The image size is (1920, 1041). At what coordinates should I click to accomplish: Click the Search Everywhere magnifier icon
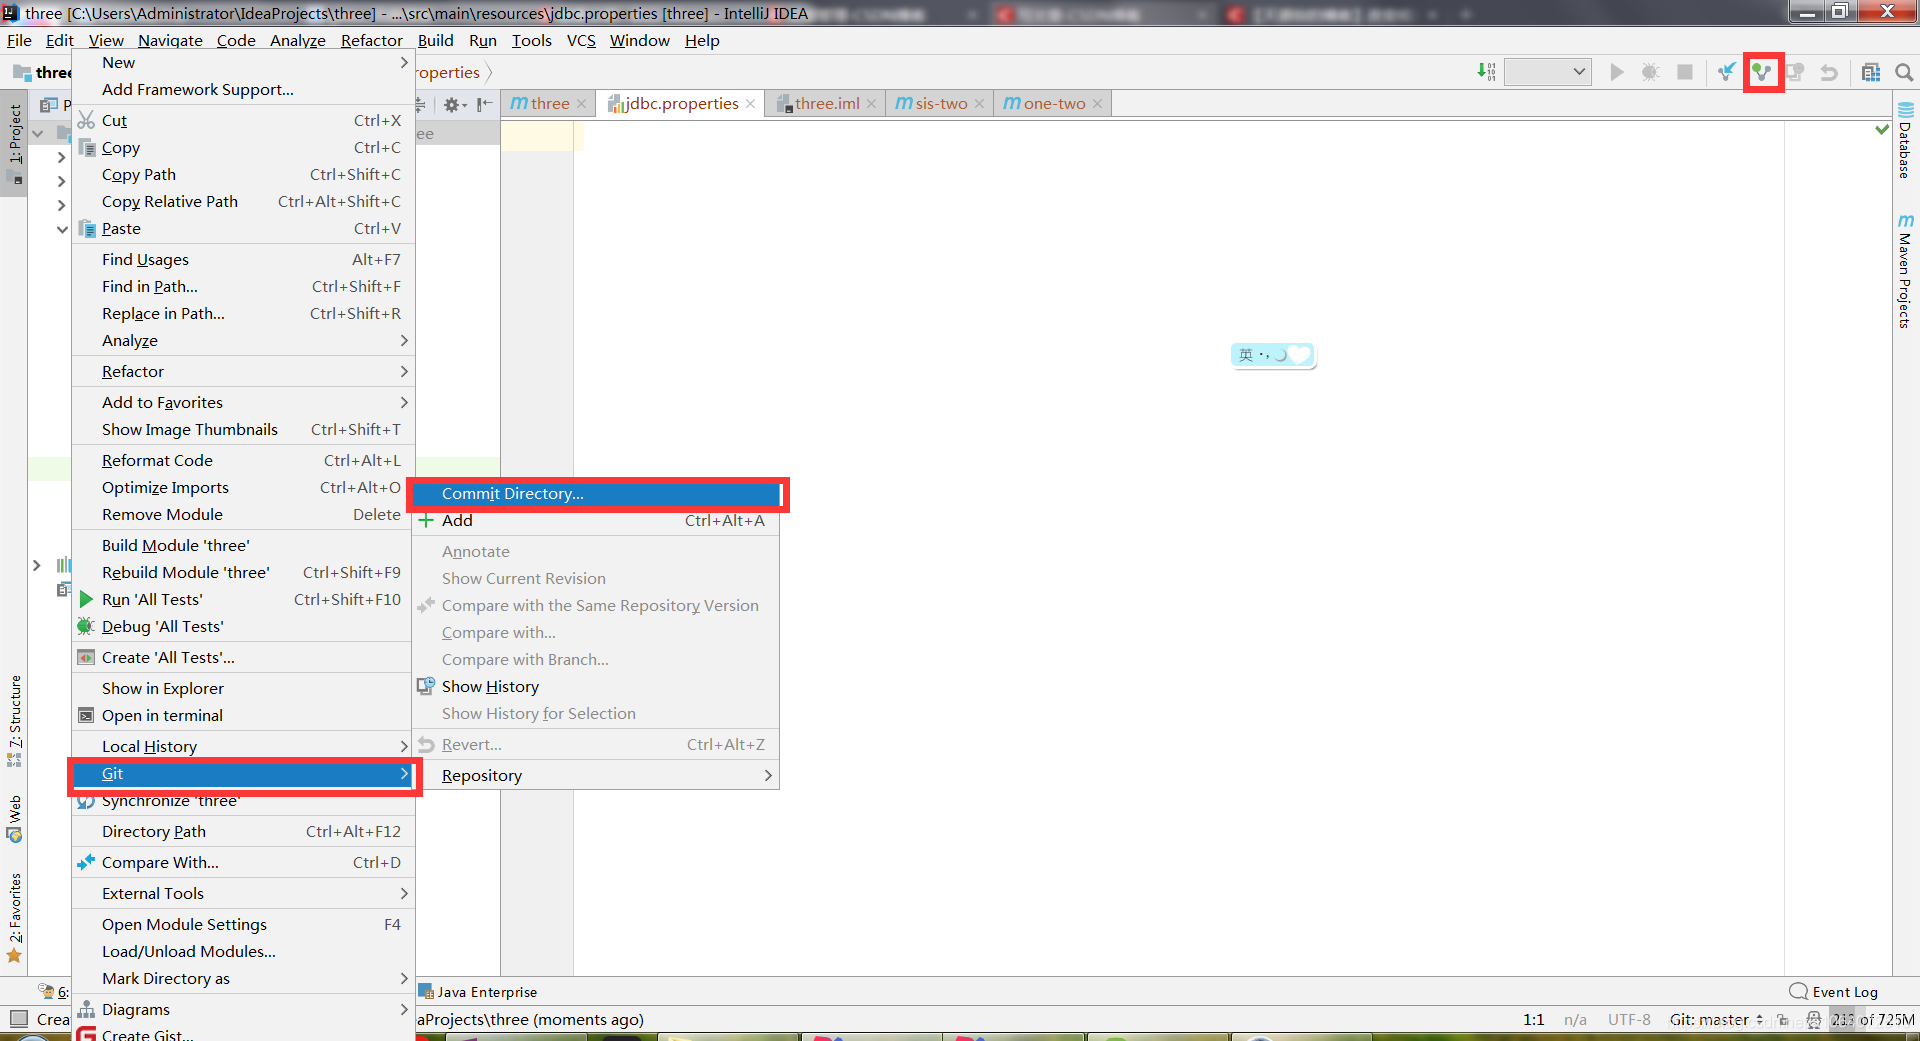coord(1904,72)
